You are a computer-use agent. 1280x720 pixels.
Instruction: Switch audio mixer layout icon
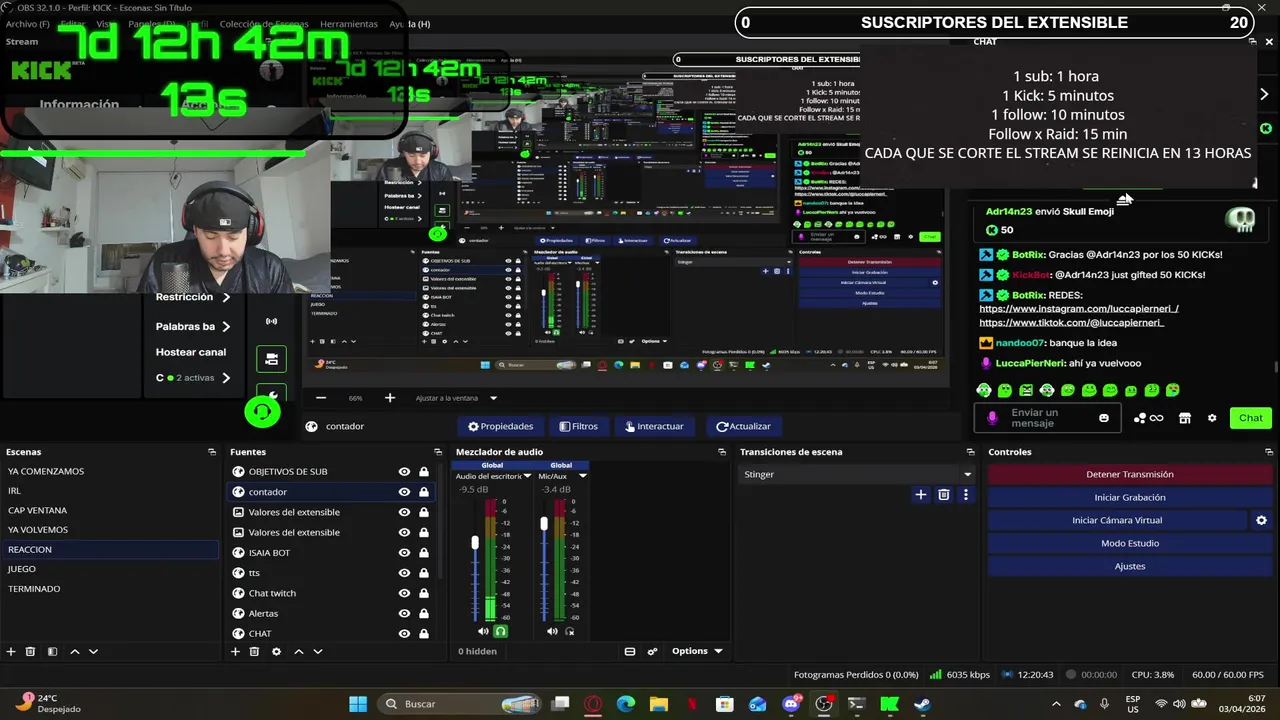[630, 651]
